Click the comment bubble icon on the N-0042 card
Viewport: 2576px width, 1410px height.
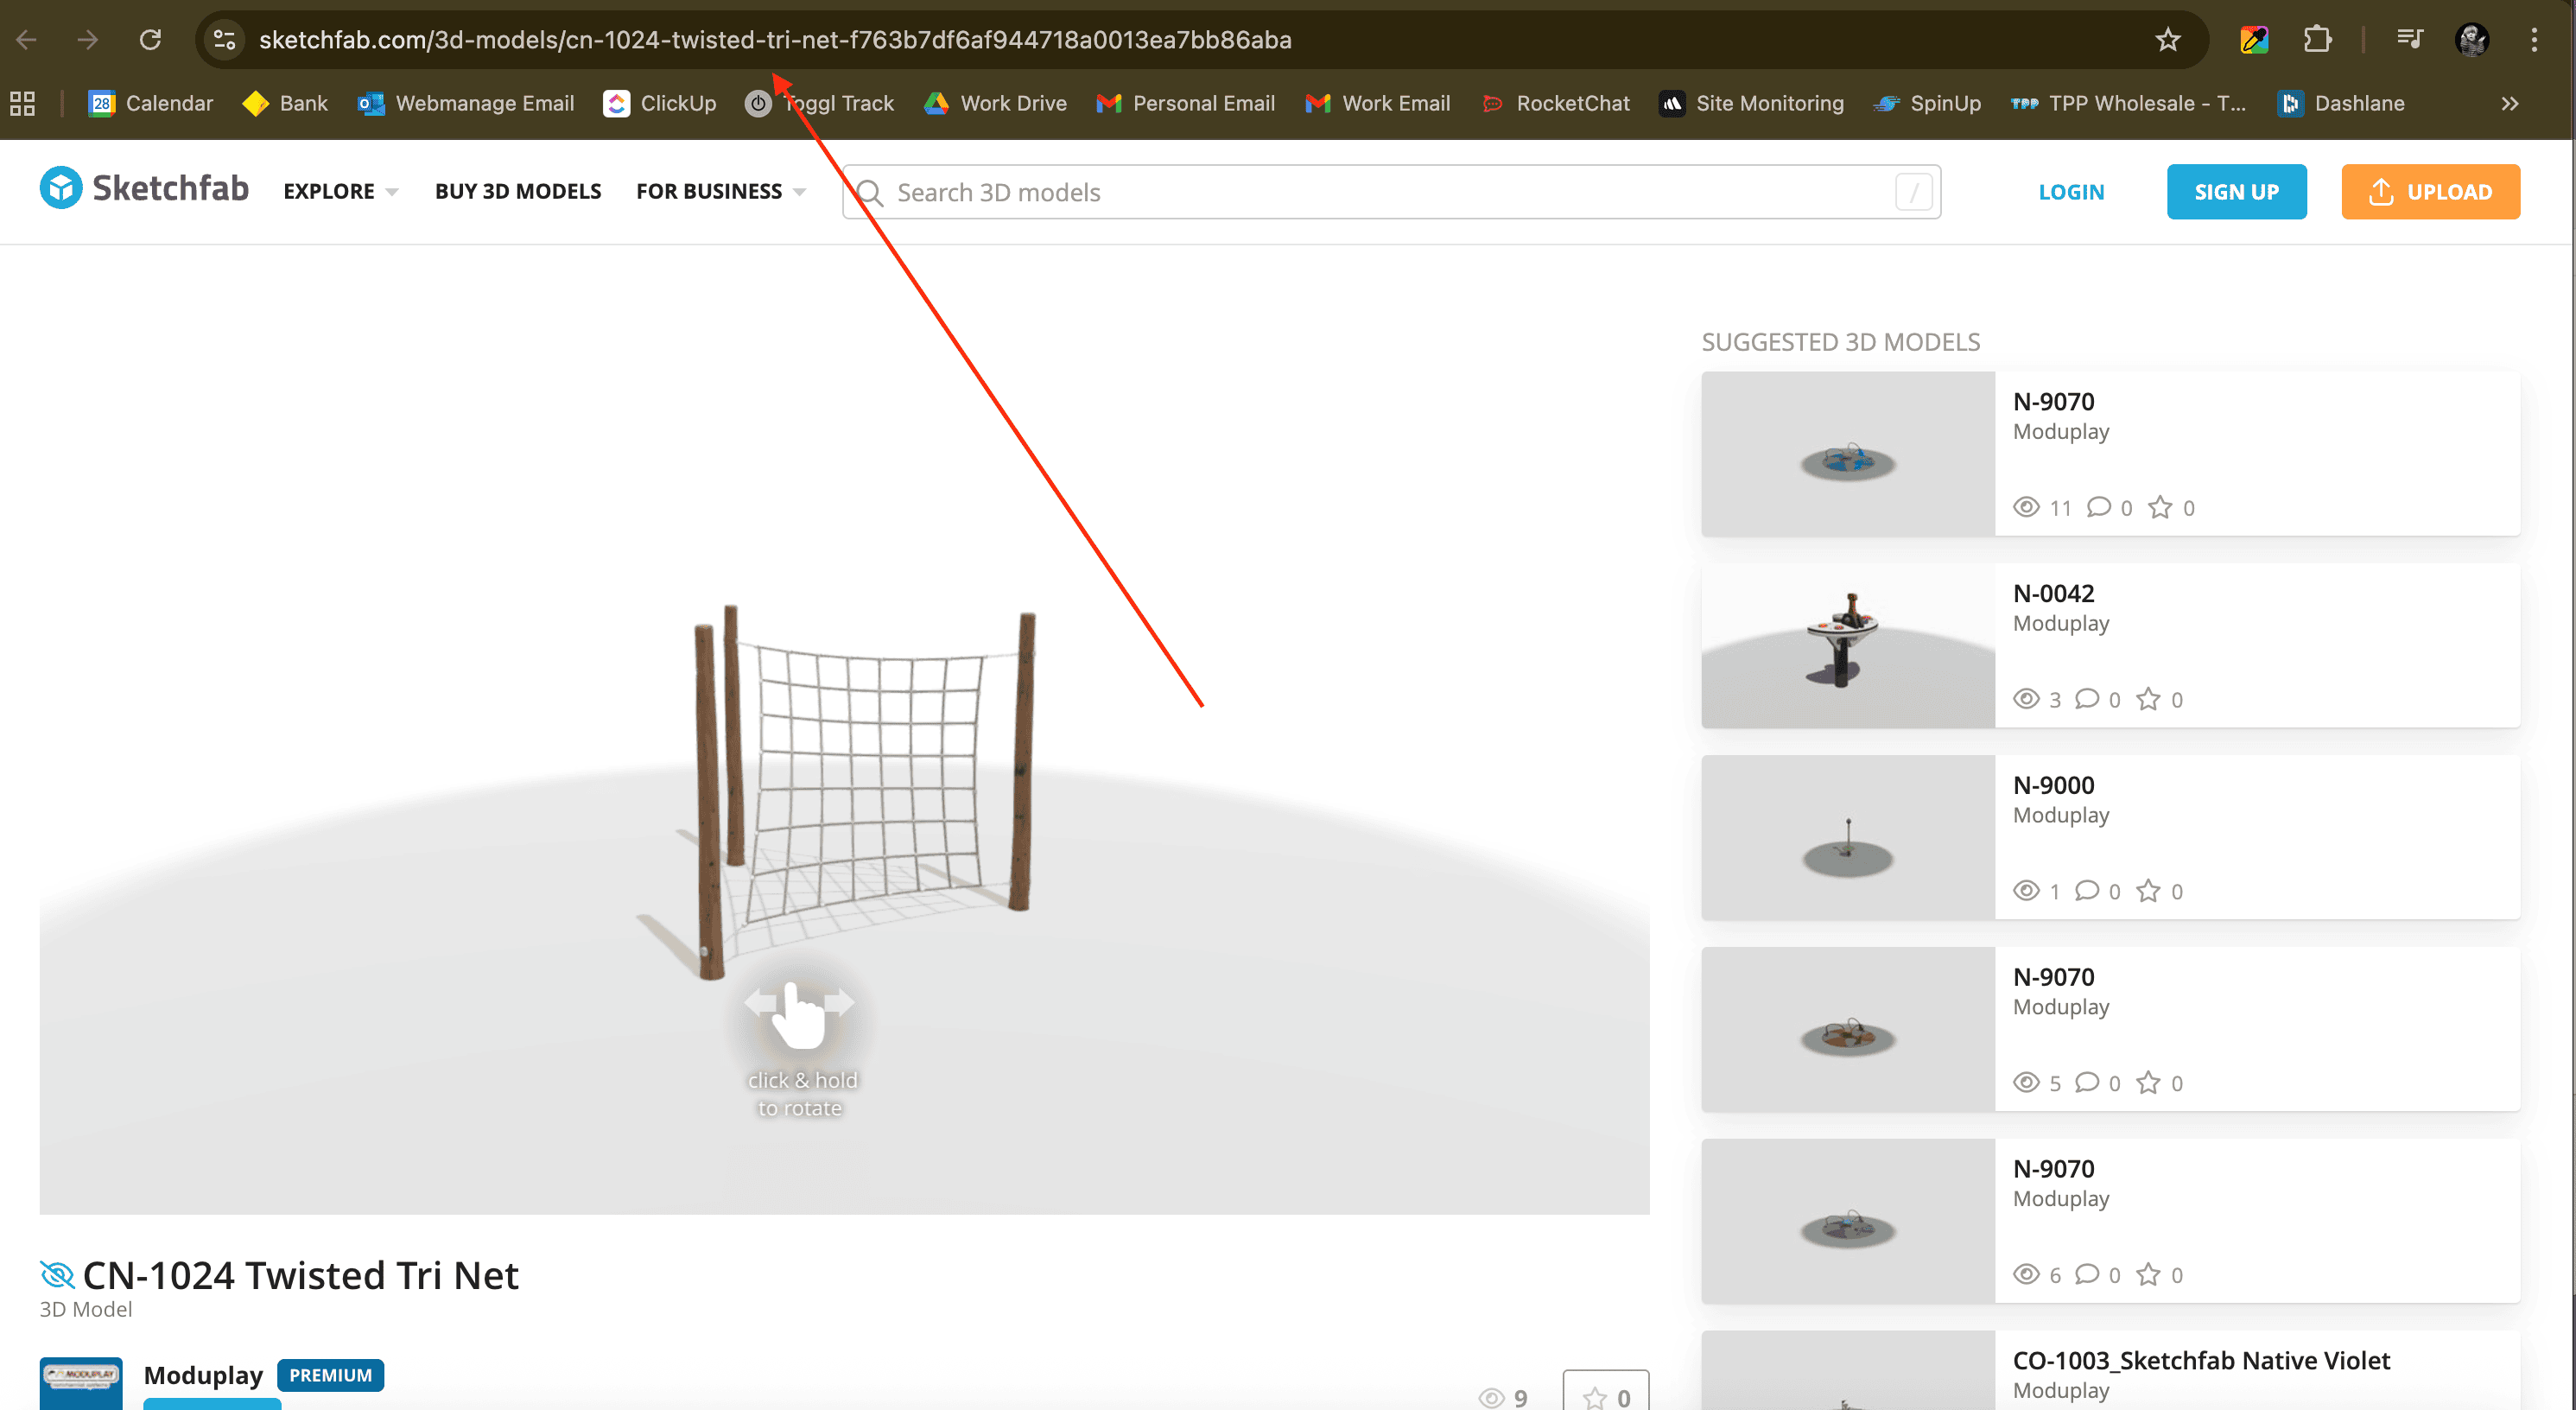(x=2087, y=699)
